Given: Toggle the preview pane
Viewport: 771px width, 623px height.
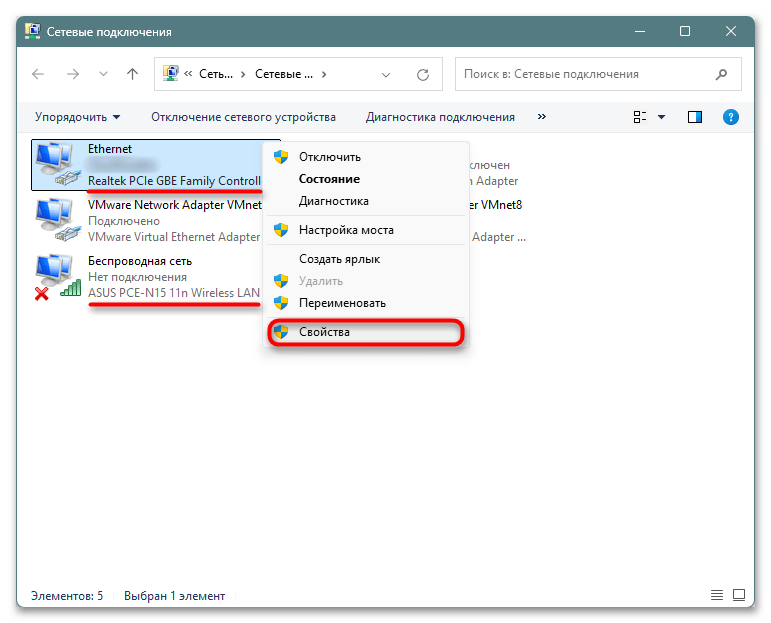Looking at the screenshot, I should pyautogui.click(x=695, y=117).
